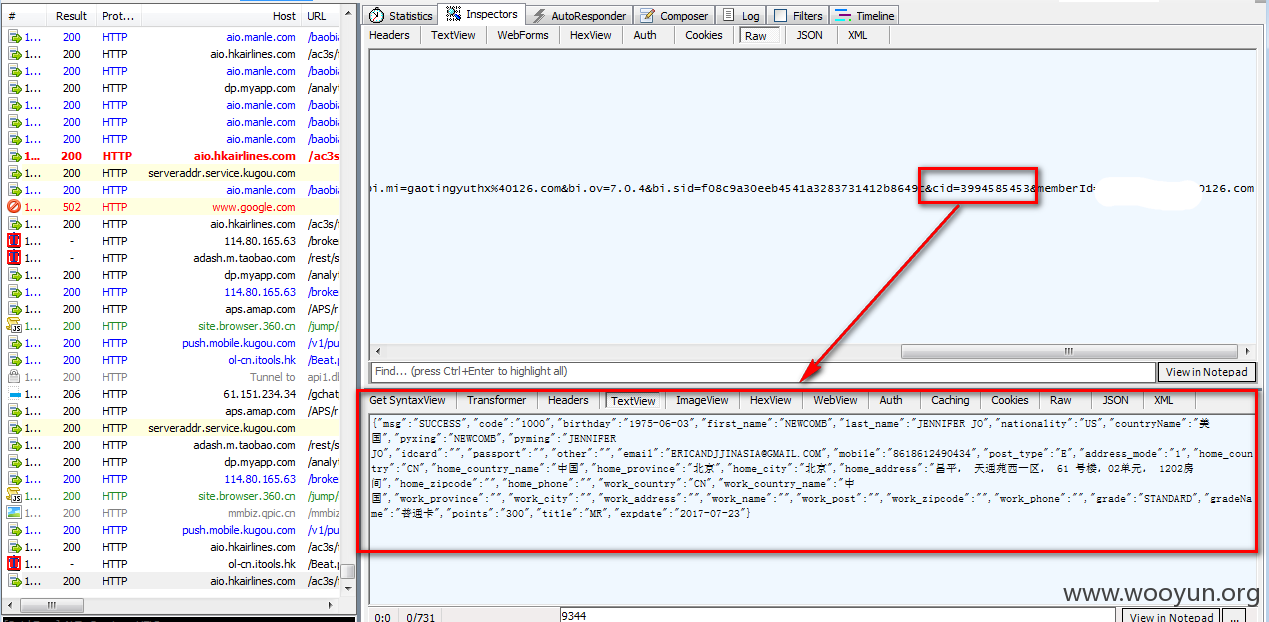Open the response Transformer tab
The height and width of the screenshot is (622, 1269).
[497, 400]
